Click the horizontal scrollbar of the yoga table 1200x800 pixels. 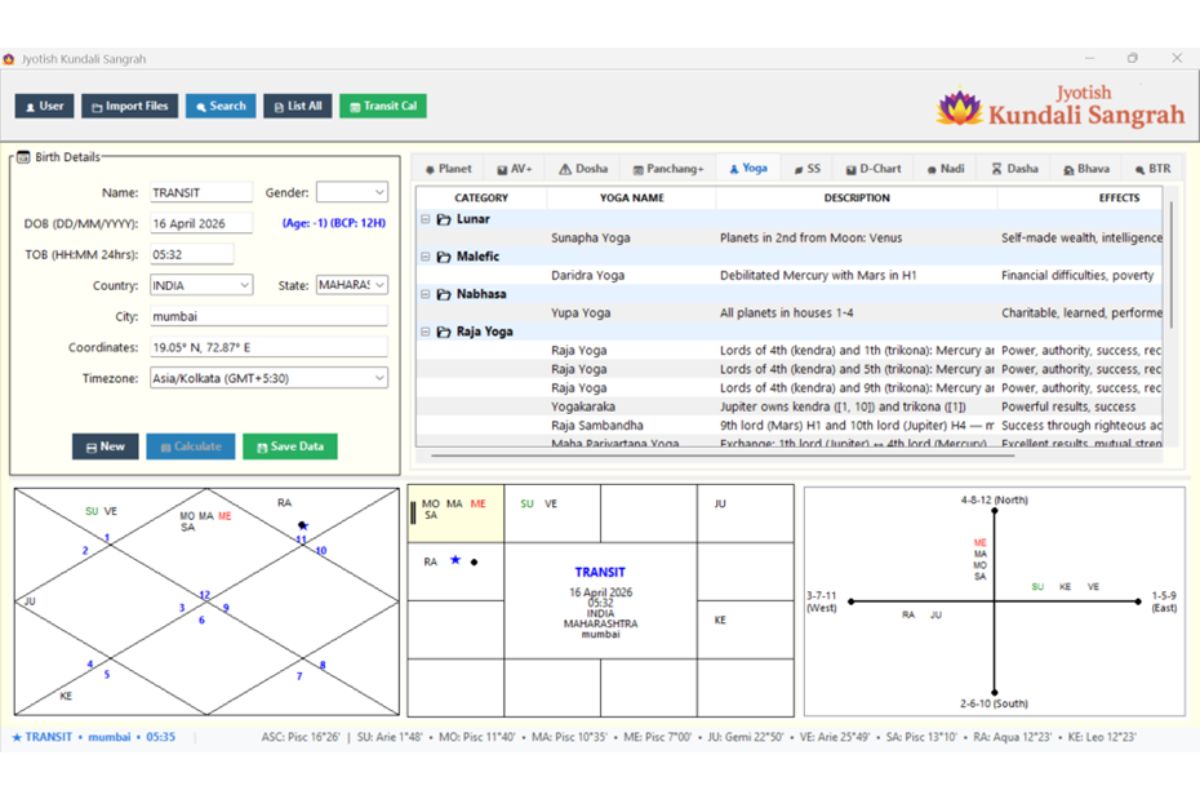723,456
